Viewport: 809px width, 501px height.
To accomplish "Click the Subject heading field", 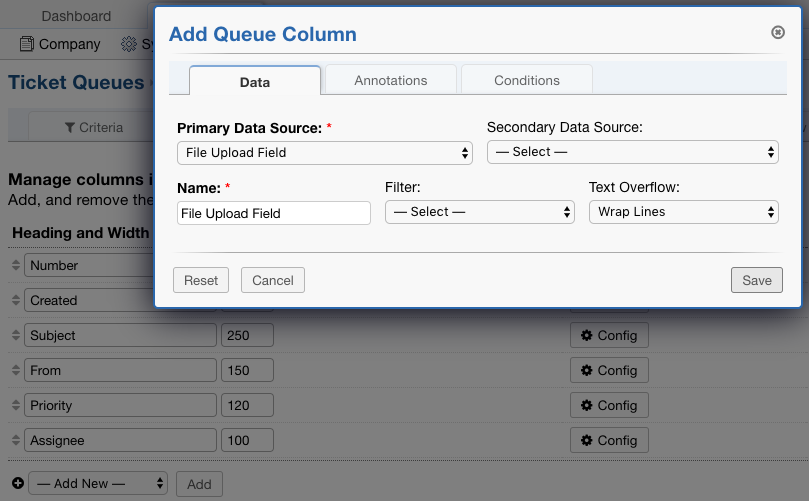I will pos(120,335).
